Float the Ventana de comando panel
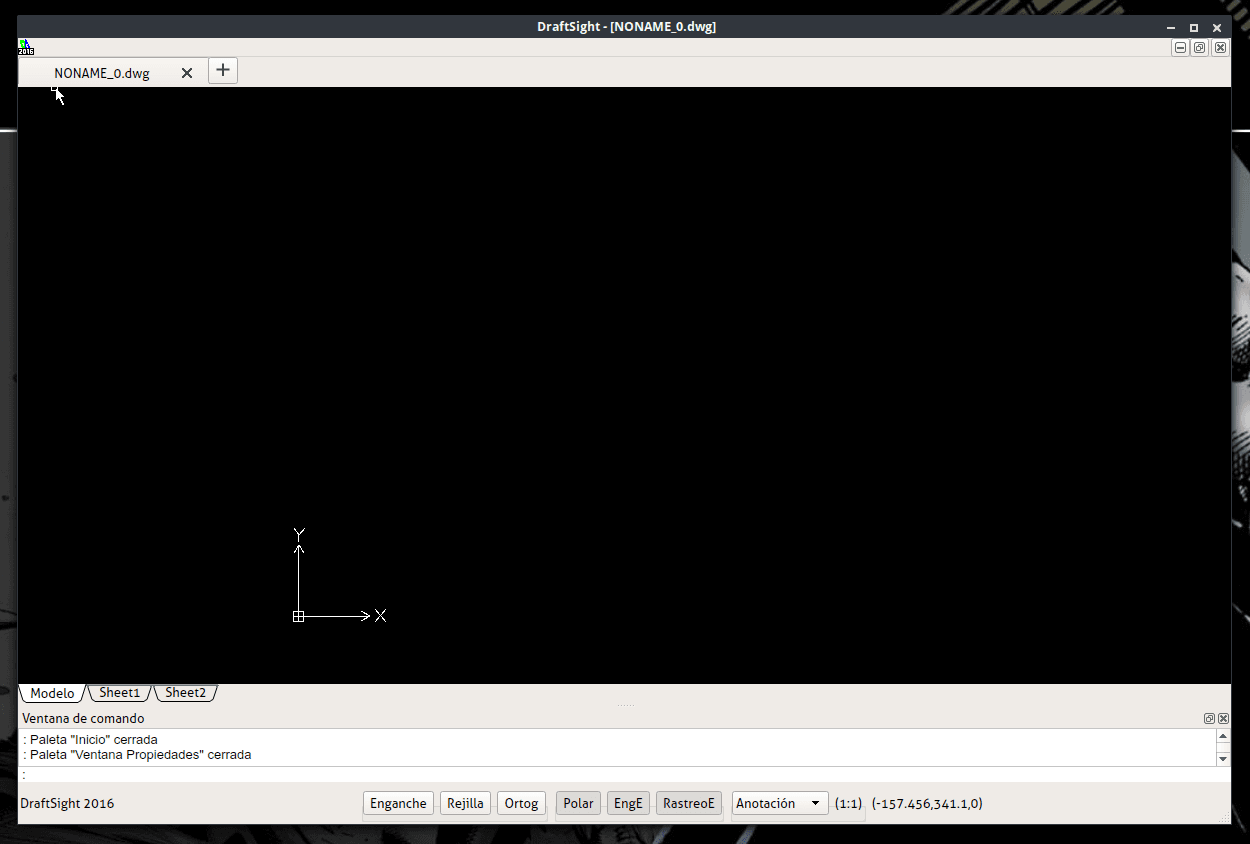This screenshot has height=844, width=1250. click(1209, 718)
